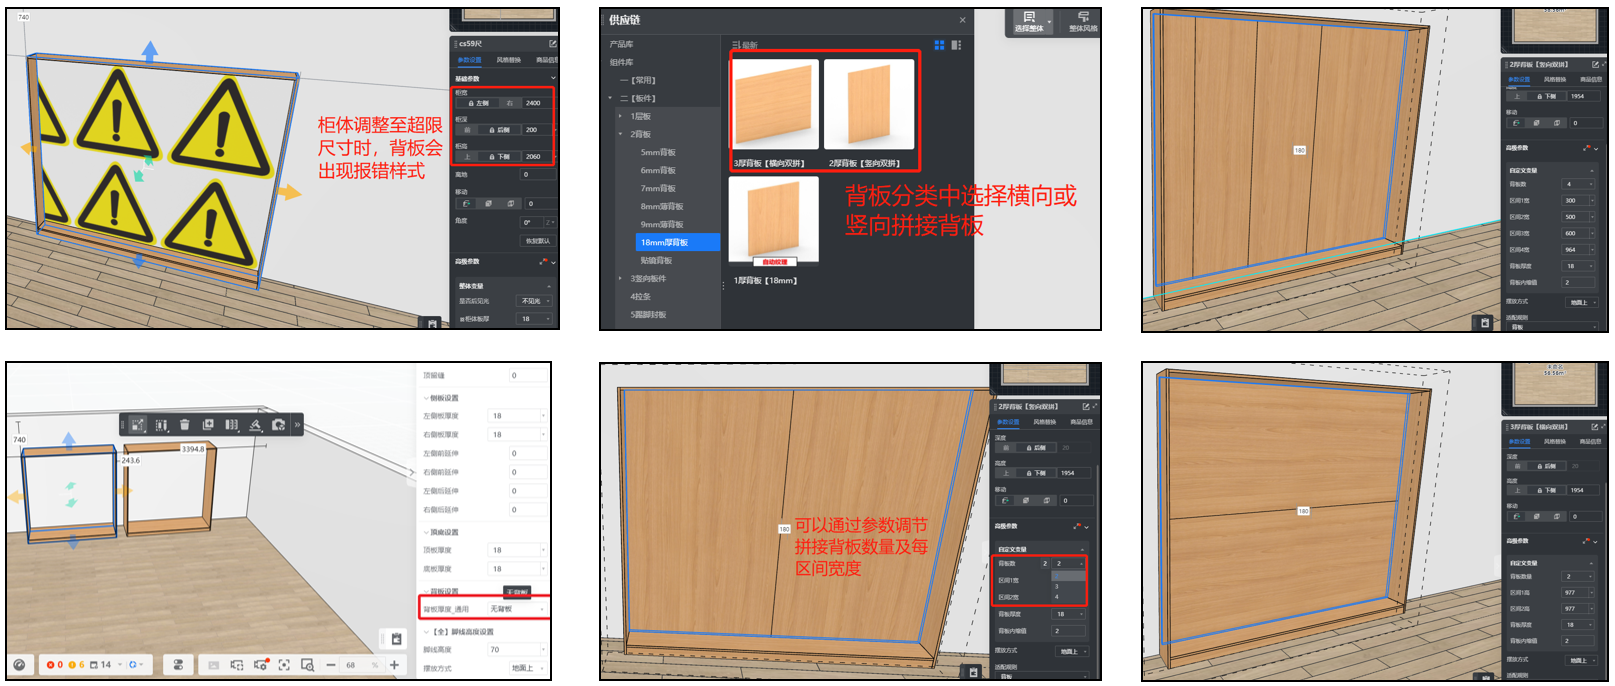Click the 柜高 input showing 2060
The image size is (1615, 686).
536,156
